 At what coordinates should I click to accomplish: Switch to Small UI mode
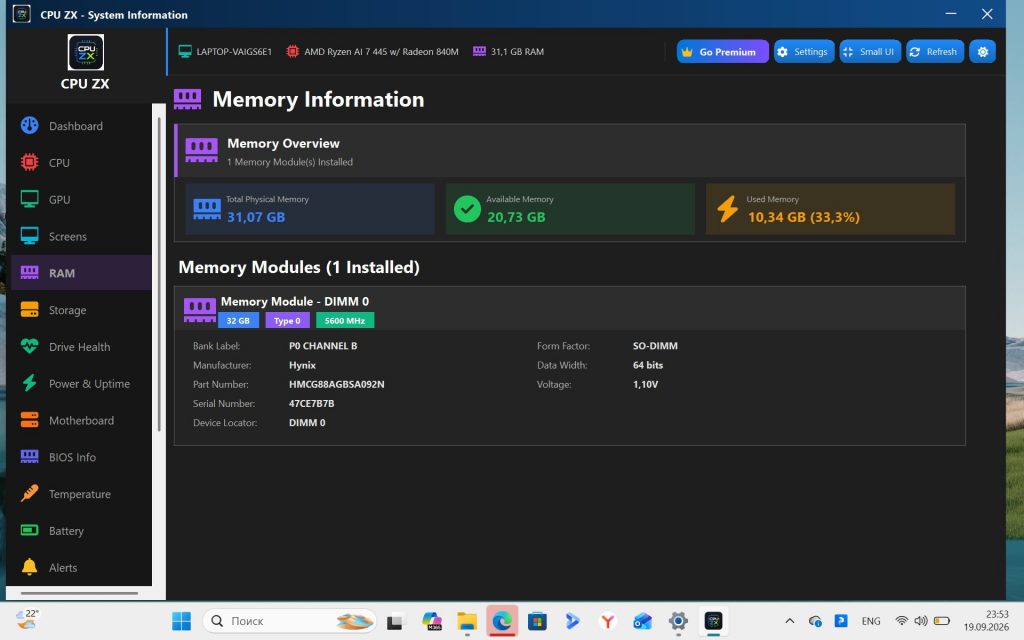click(871, 52)
